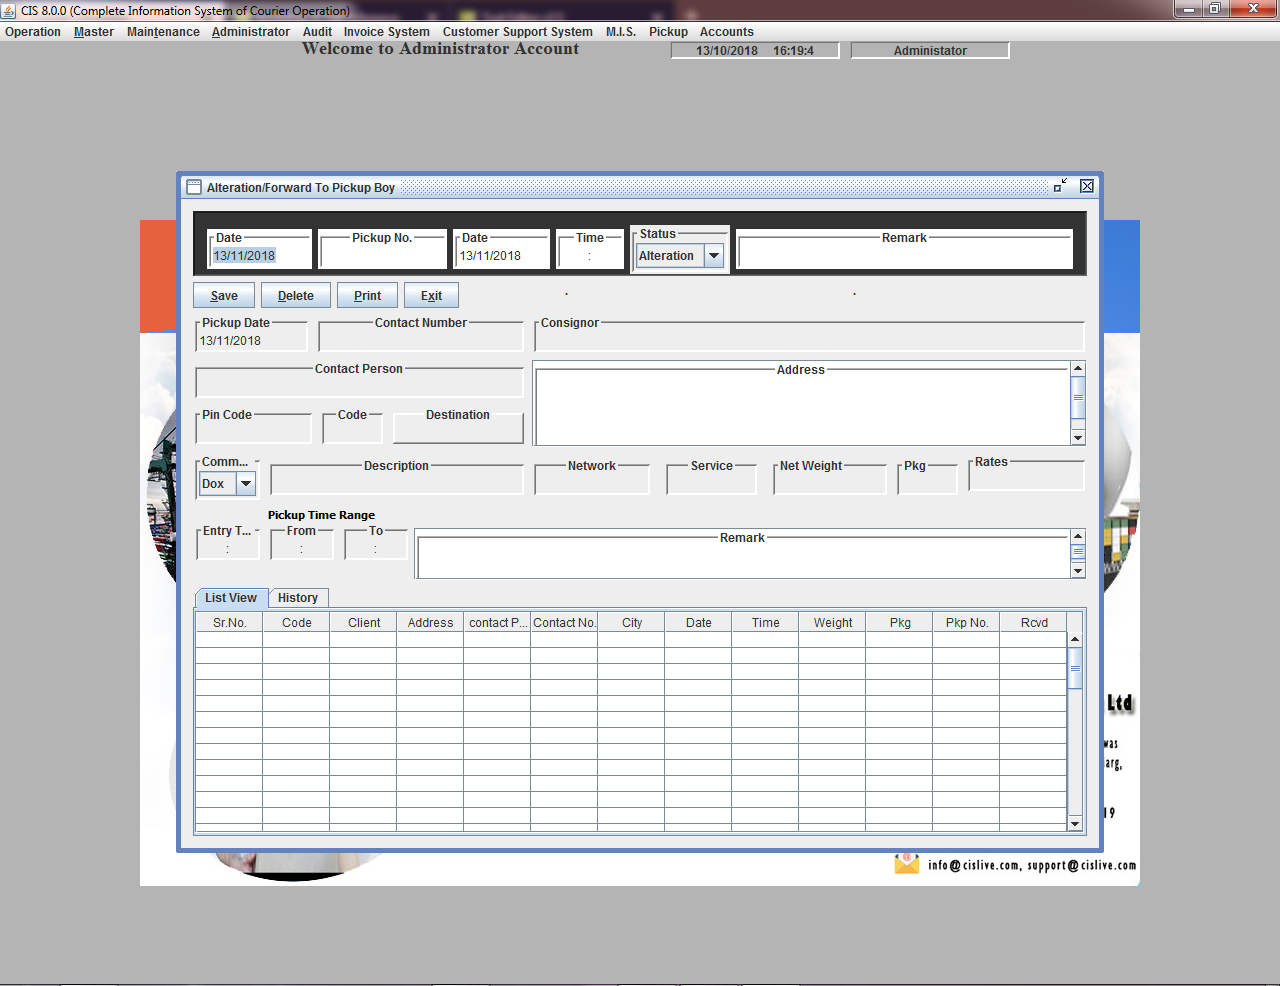This screenshot has width=1280, height=986.
Task: Click the Contact No. column header
Action: [564, 623]
